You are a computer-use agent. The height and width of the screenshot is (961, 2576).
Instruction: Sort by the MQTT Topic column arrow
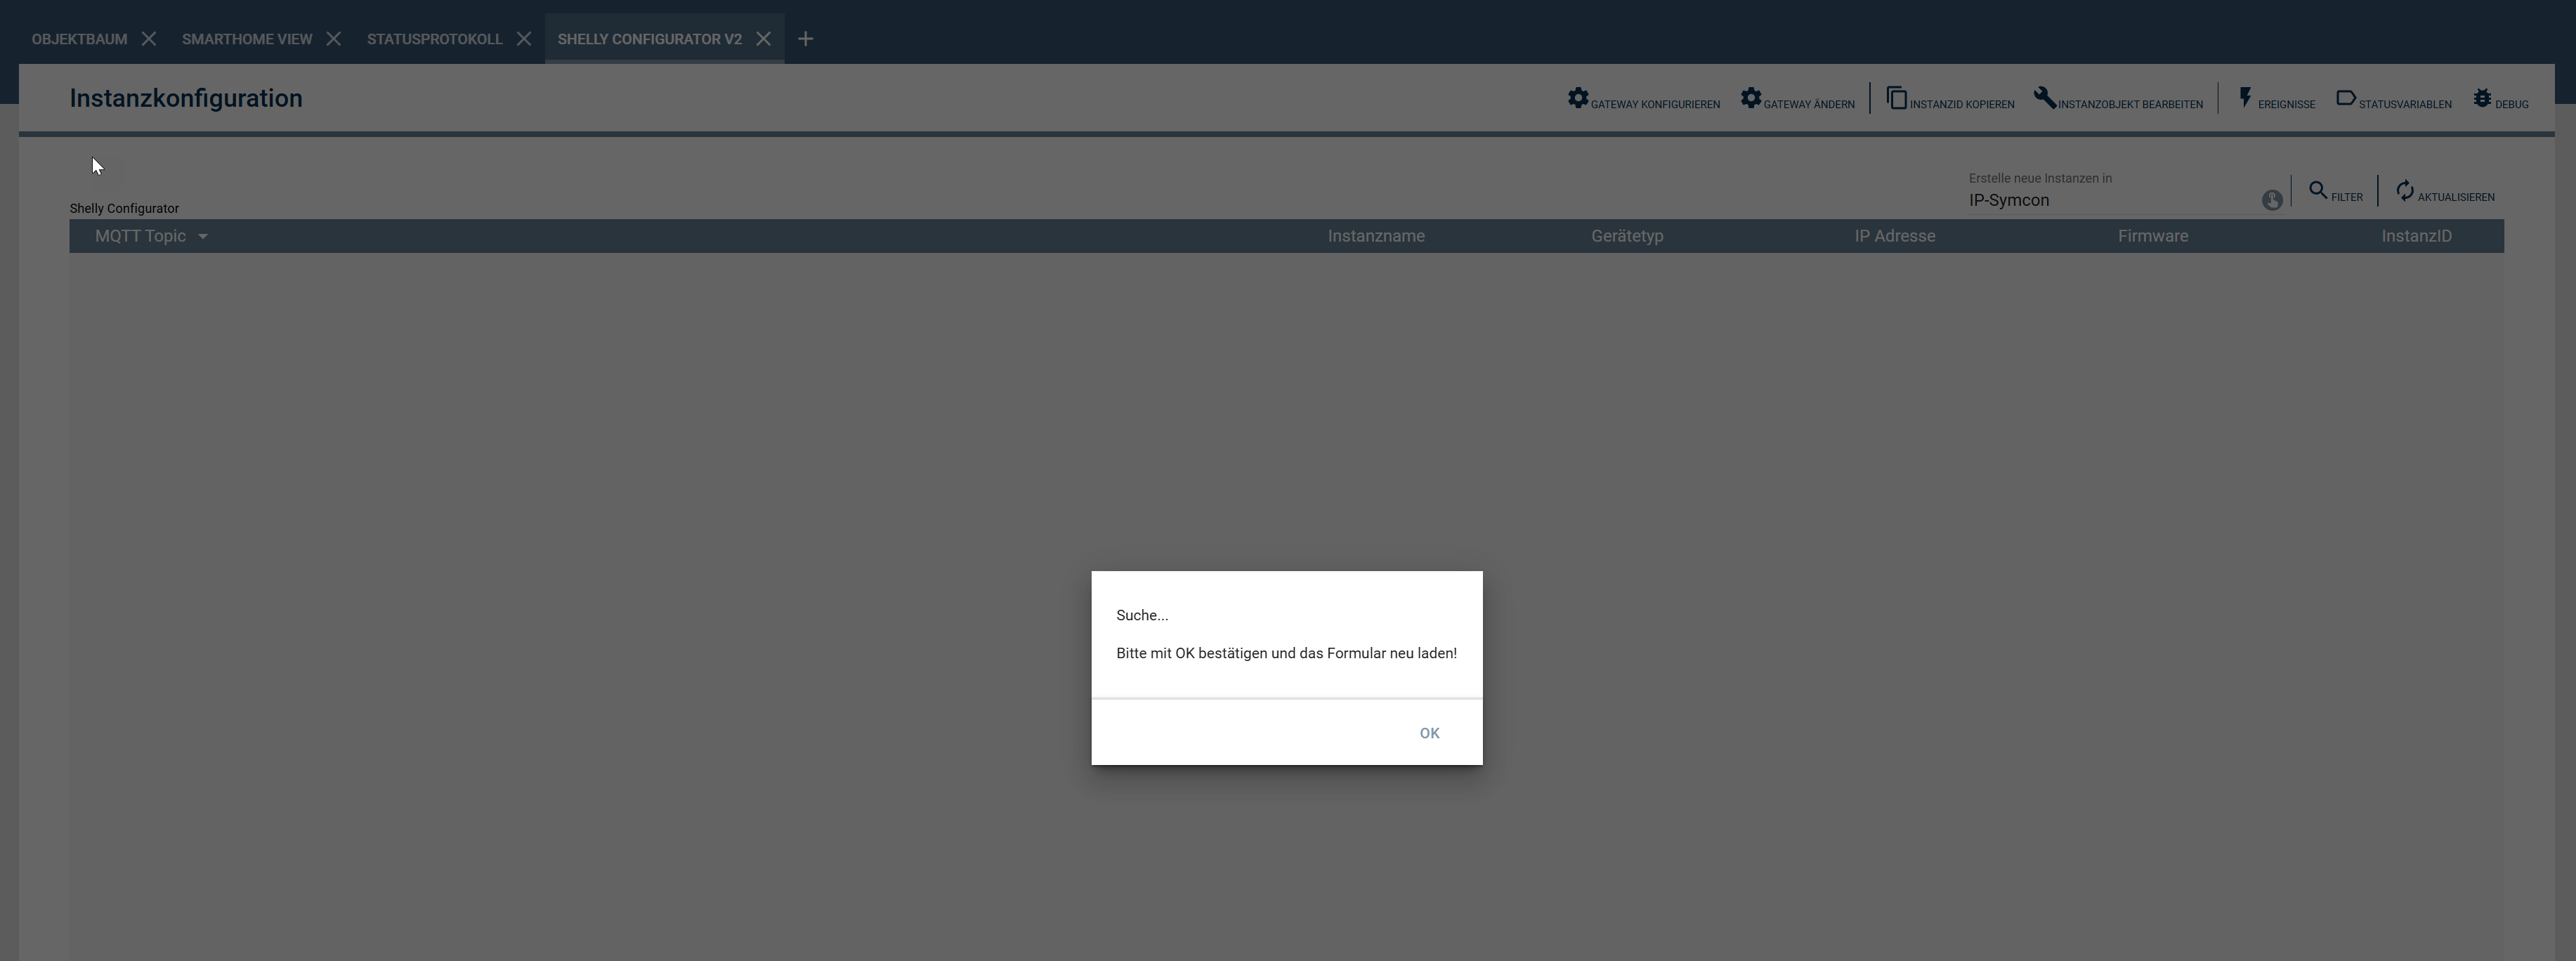(x=202, y=237)
